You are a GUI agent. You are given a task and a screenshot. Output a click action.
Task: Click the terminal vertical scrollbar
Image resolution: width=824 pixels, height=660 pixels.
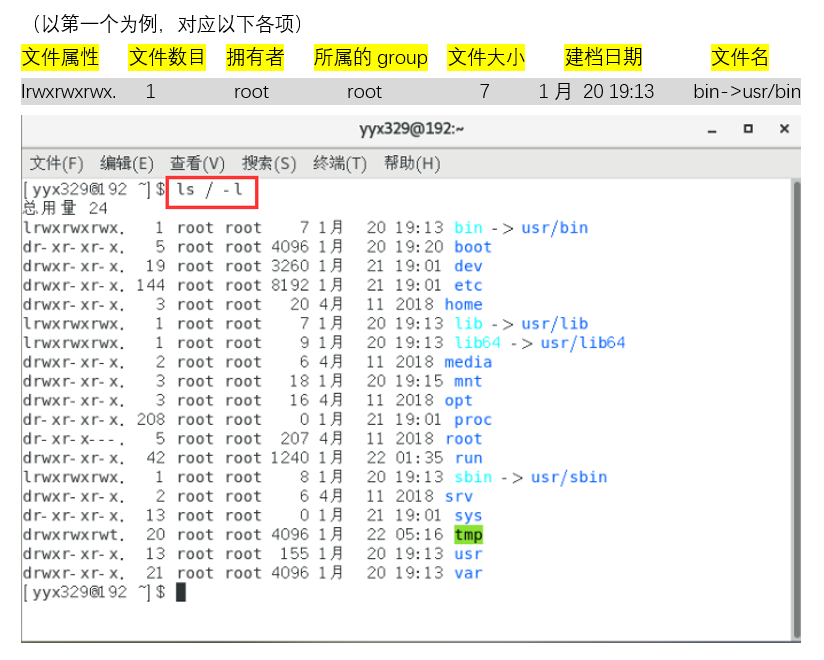796,410
